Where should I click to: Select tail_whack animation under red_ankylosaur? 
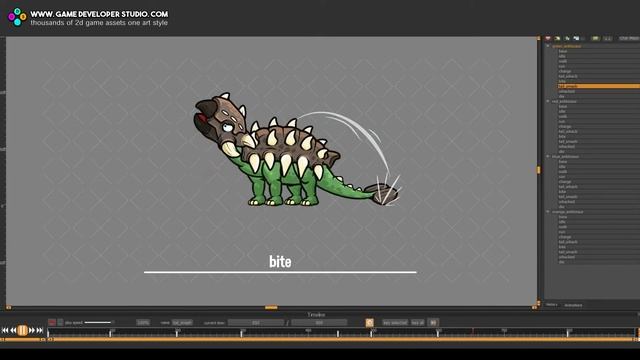pos(568,131)
